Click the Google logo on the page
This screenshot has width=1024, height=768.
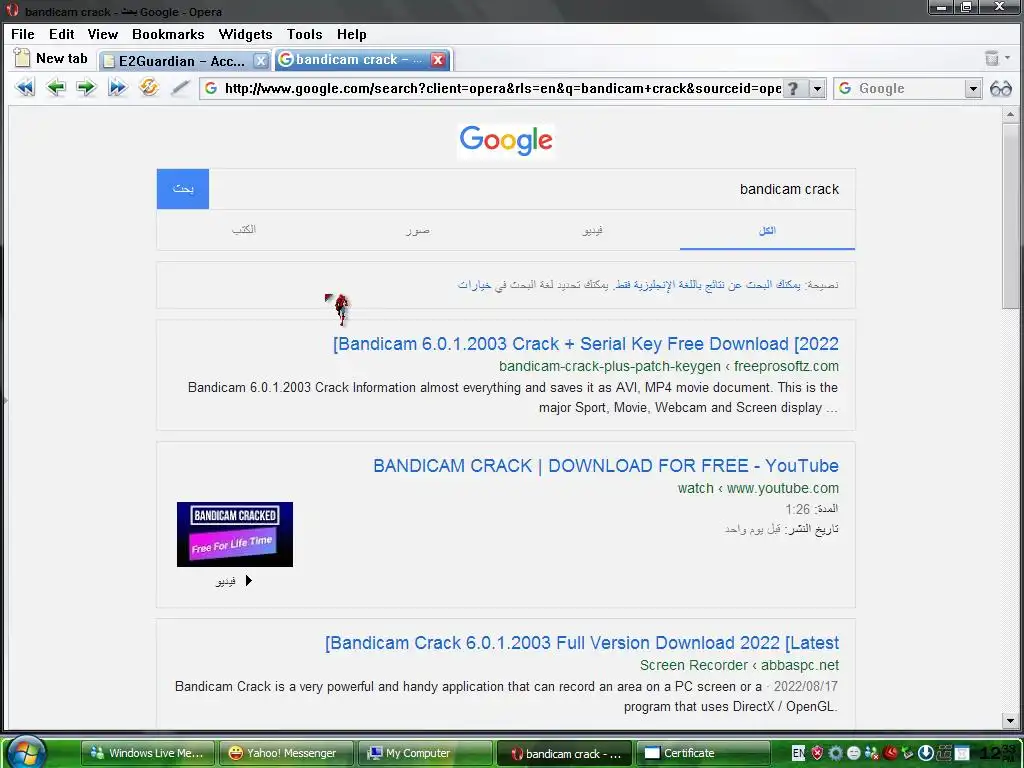coord(506,140)
